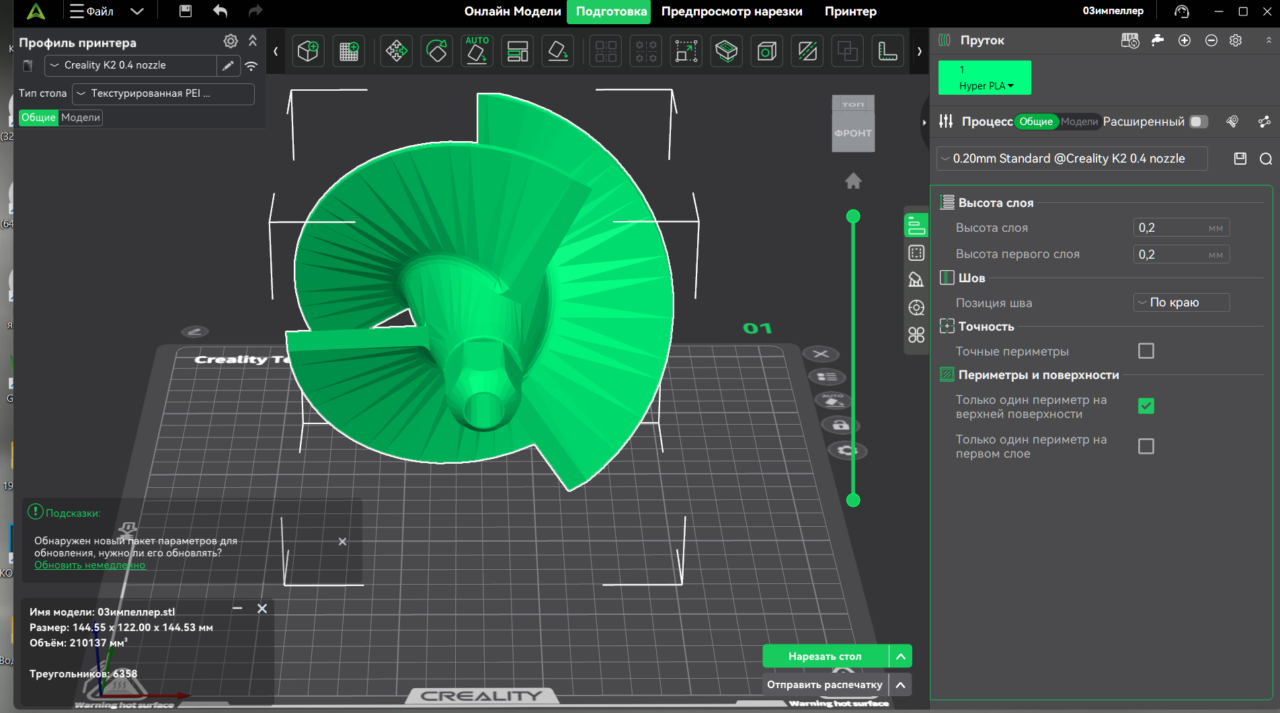The width and height of the screenshot is (1280, 713).
Task: Click the add filament plus icon
Action: click(1184, 40)
